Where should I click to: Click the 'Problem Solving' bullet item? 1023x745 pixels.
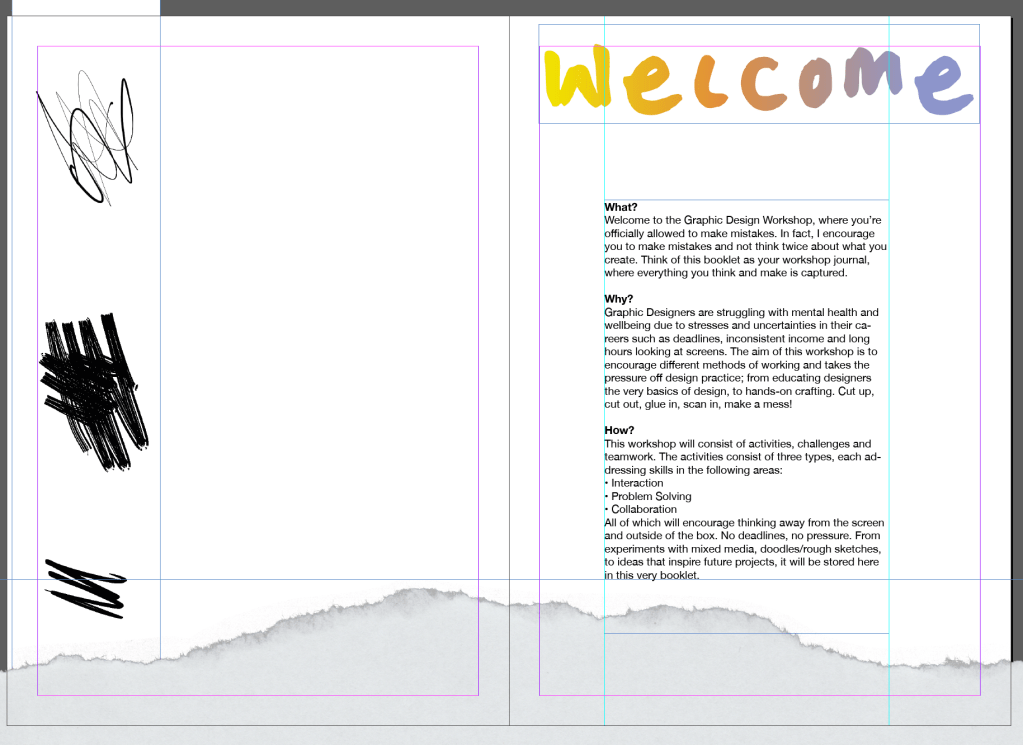pos(651,496)
